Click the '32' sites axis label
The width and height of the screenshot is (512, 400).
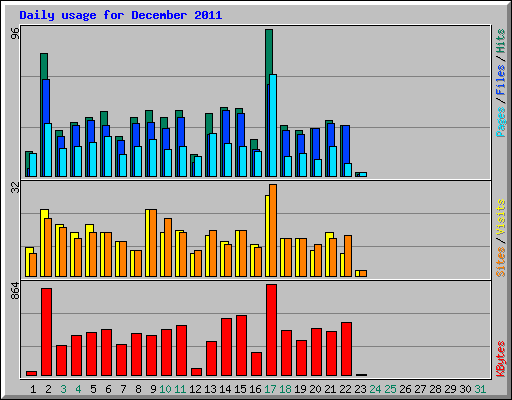(15, 188)
